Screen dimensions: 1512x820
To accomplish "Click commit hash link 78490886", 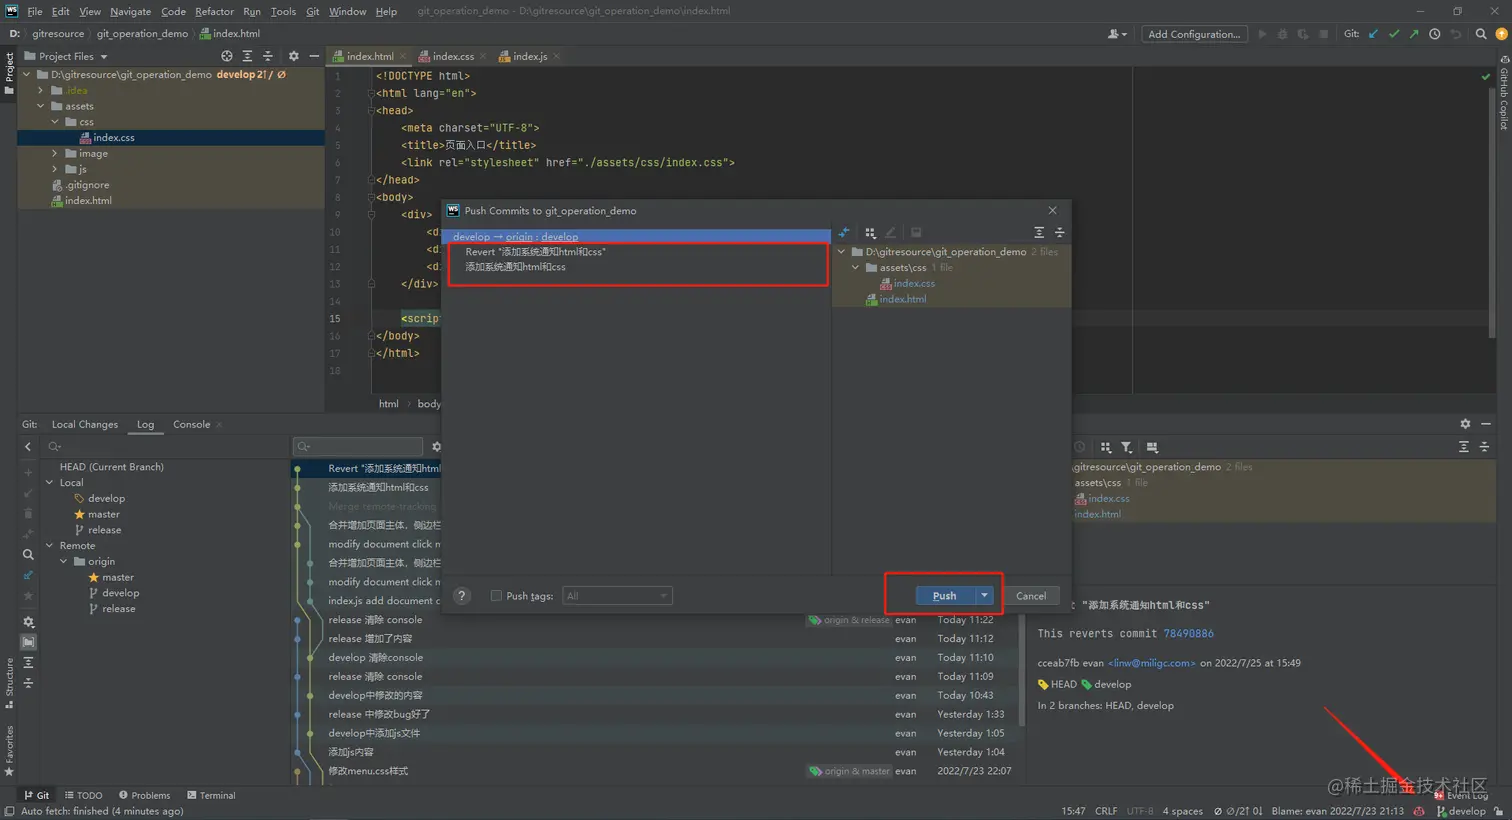I will pos(1188,633).
